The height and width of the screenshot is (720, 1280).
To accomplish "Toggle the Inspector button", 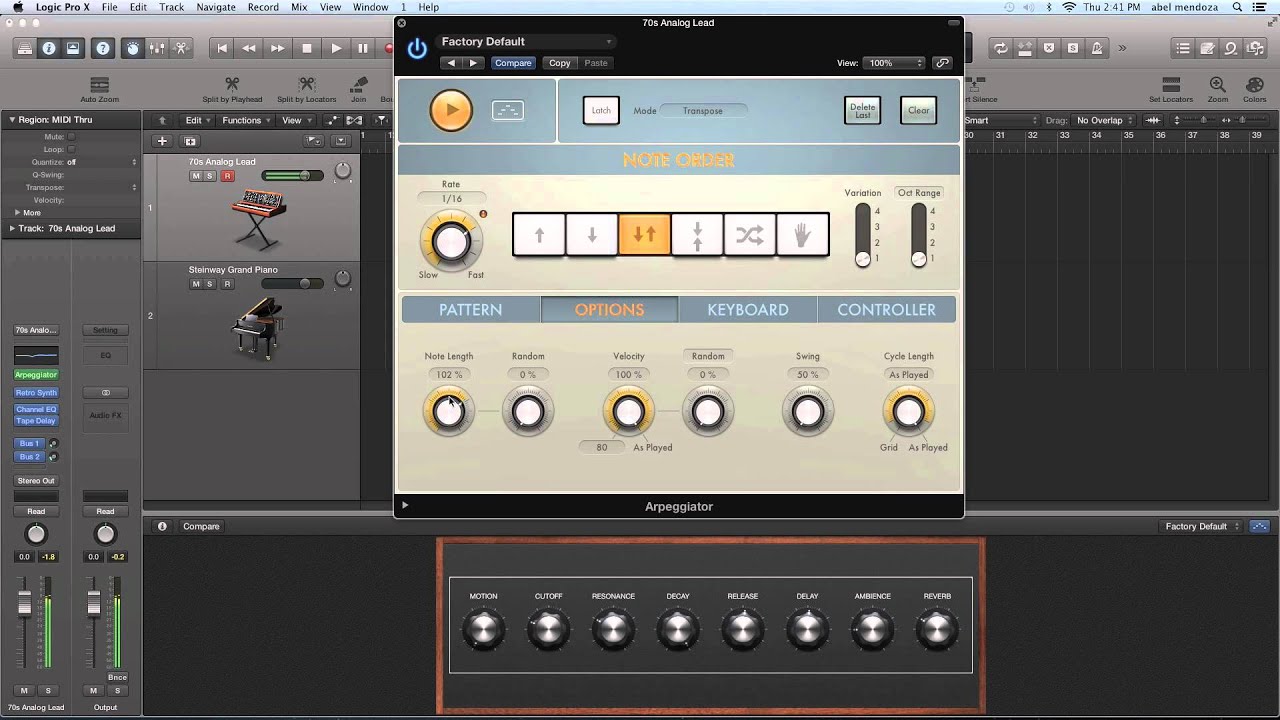I will tap(48, 48).
